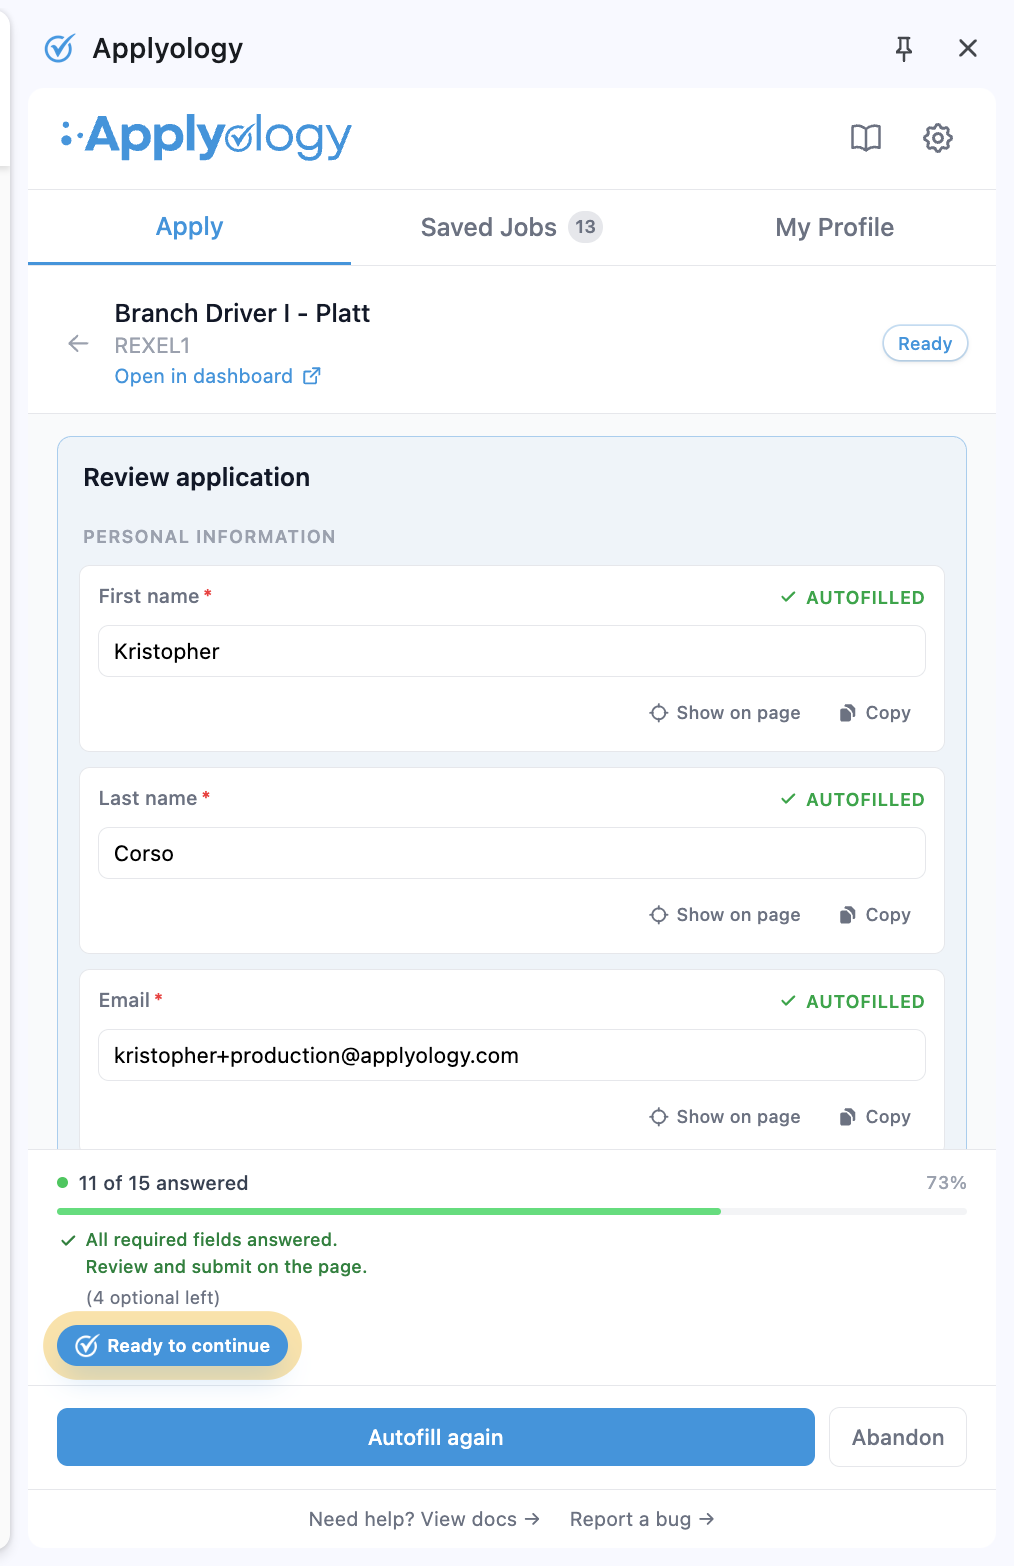Pin the Applyology side panel
The image size is (1014, 1566).
pos(904,48)
